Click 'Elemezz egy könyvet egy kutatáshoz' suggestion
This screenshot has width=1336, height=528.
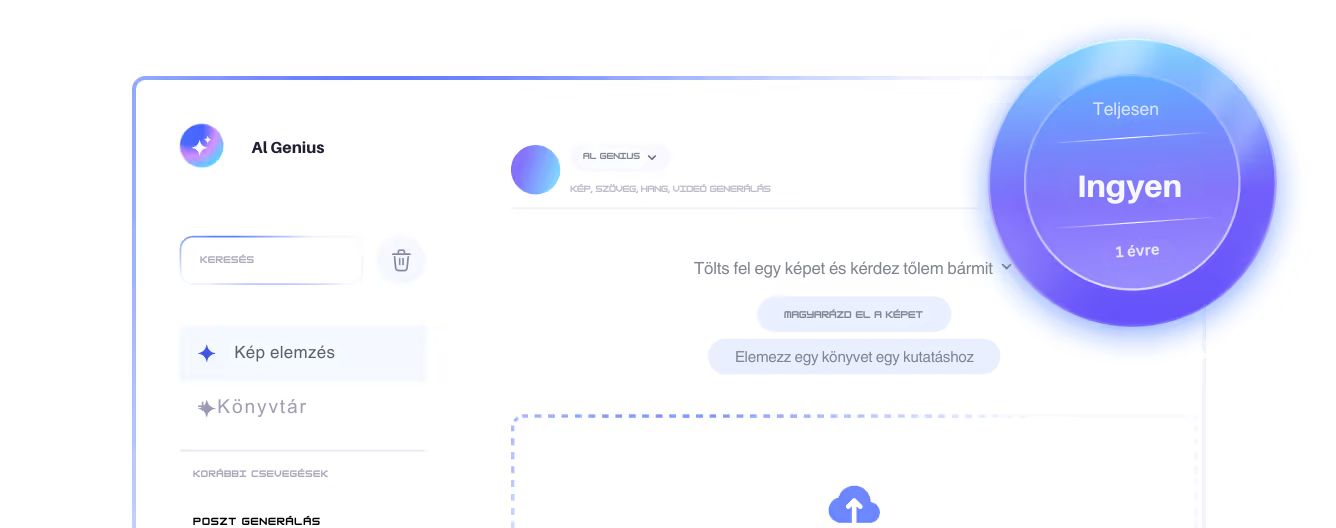pyautogui.click(x=854, y=356)
